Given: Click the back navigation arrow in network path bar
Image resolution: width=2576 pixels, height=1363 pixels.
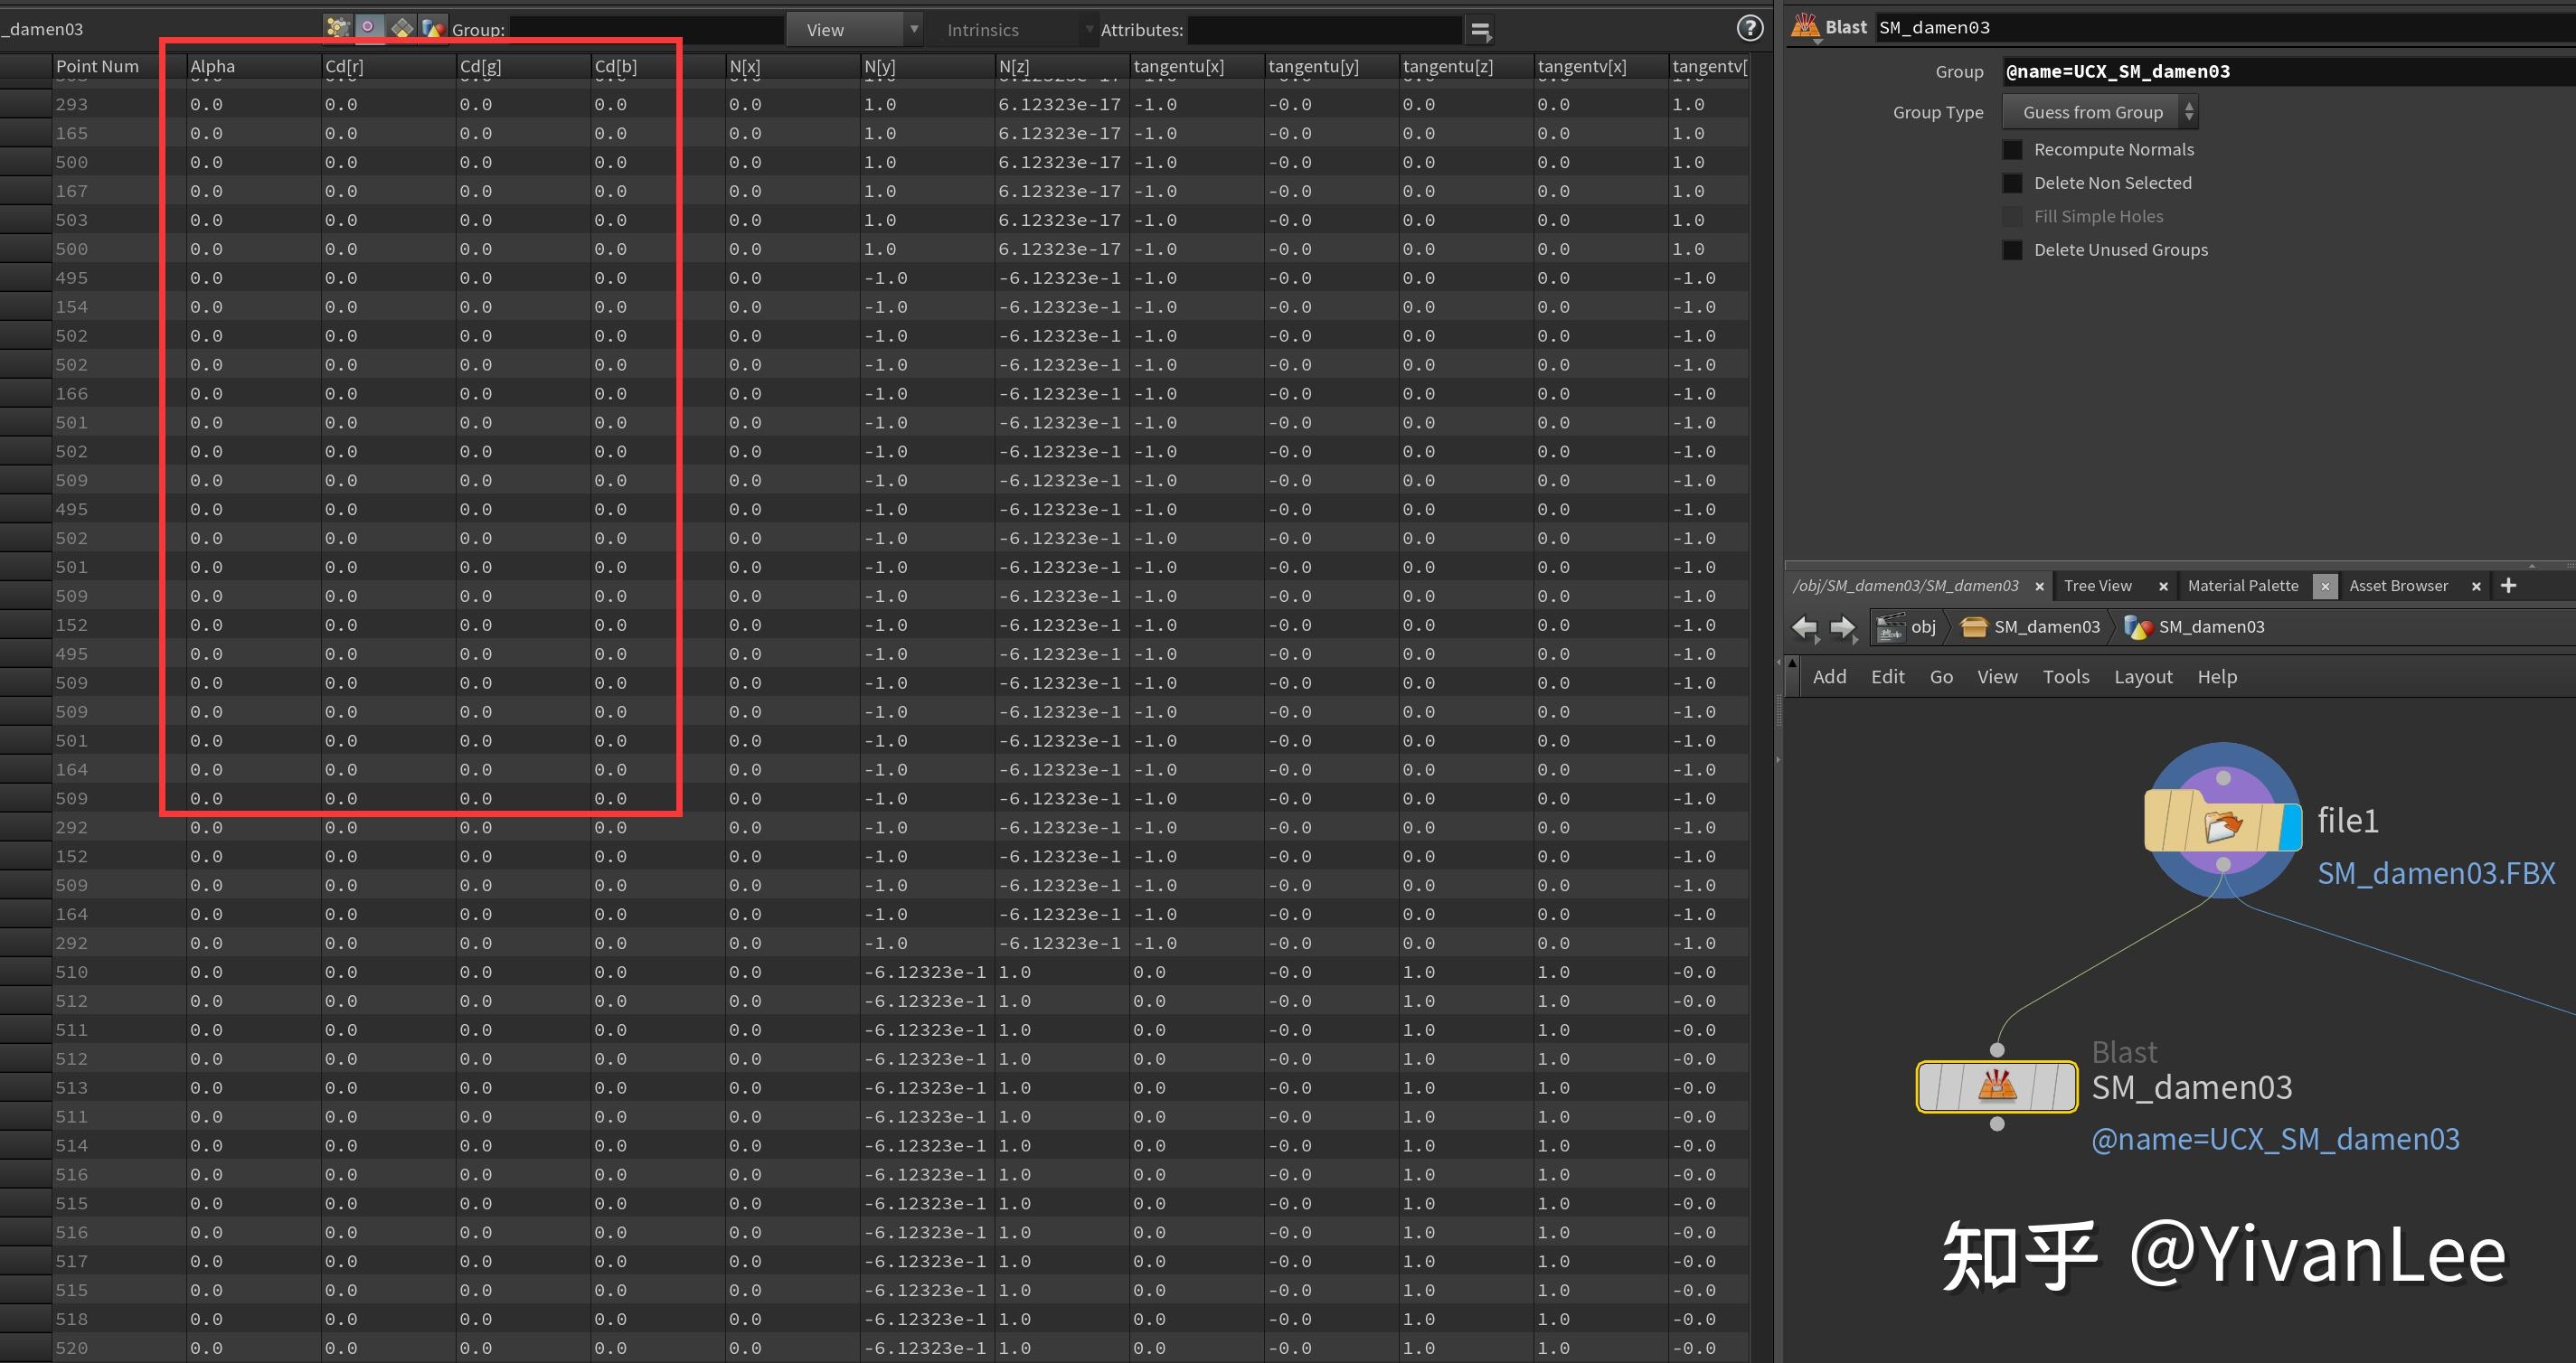Looking at the screenshot, I should [1806, 628].
